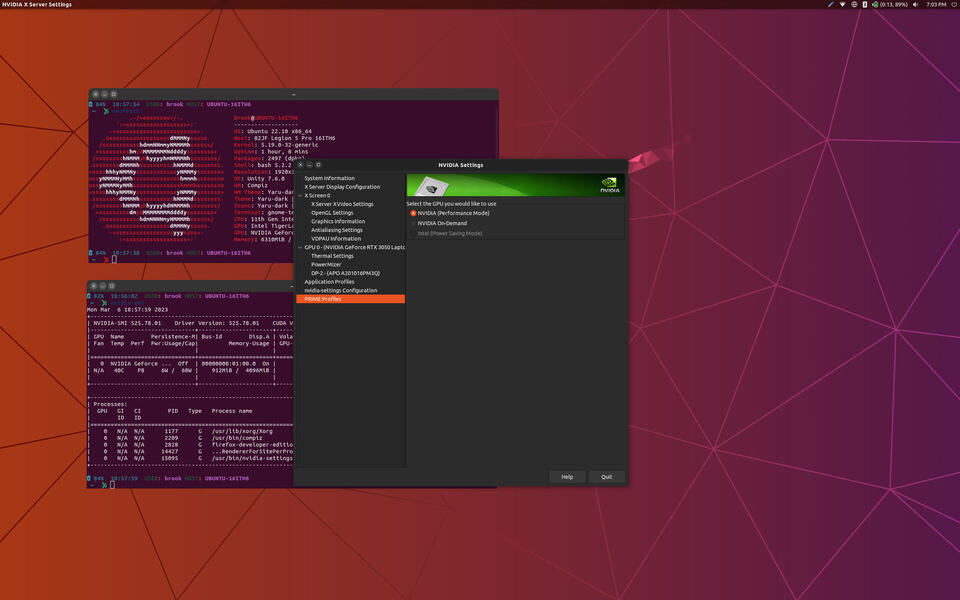
Task: Collapse the X Screen 0 tree arrow
Action: (300, 195)
